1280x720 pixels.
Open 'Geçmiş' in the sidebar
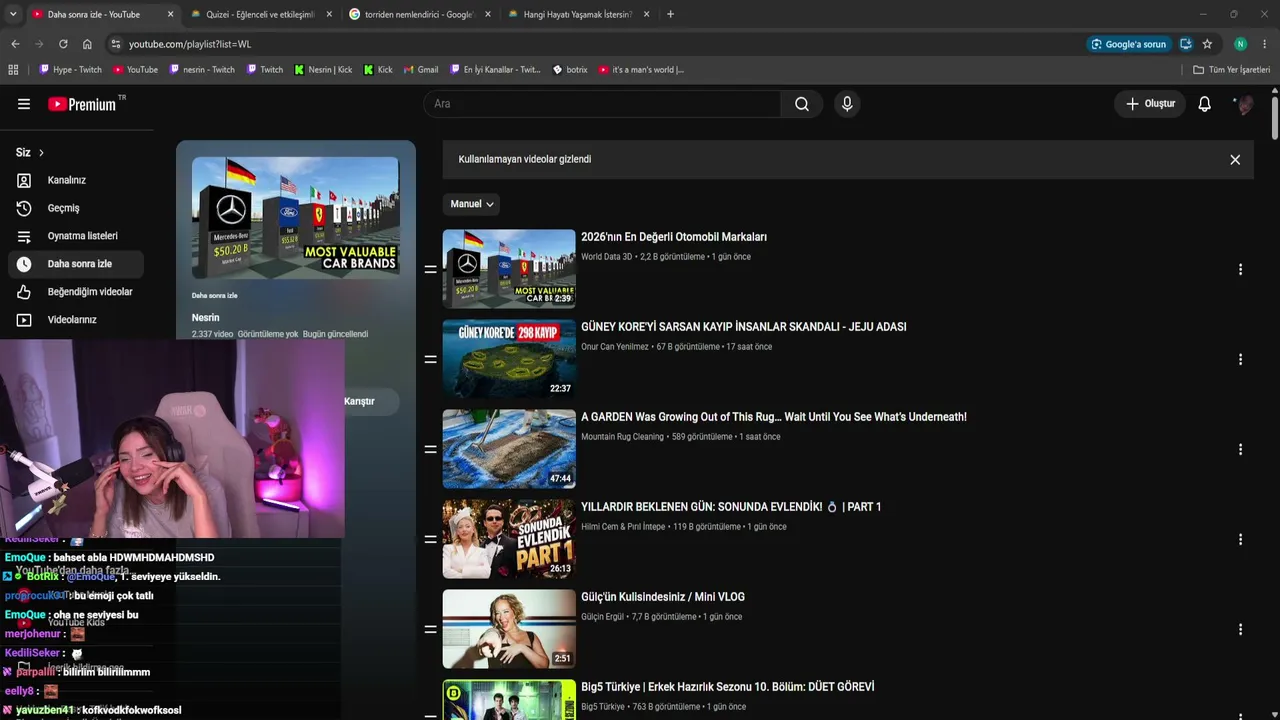point(76,208)
